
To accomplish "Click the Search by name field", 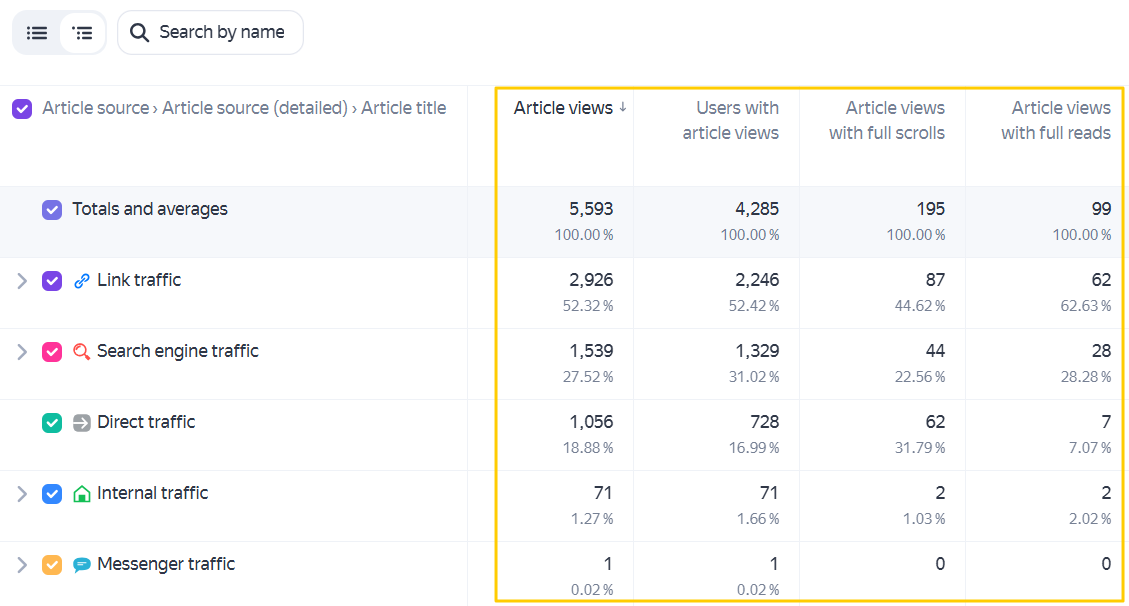I will click(x=210, y=32).
